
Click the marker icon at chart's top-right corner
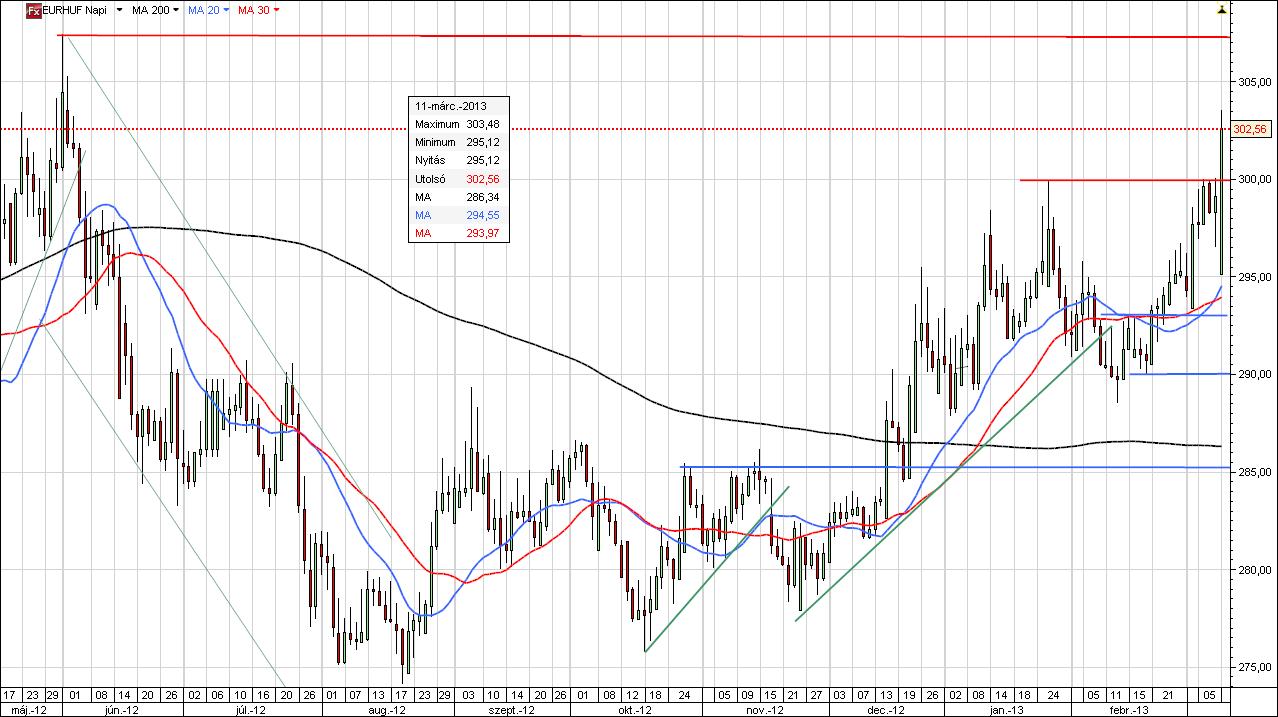(x=1221, y=9)
